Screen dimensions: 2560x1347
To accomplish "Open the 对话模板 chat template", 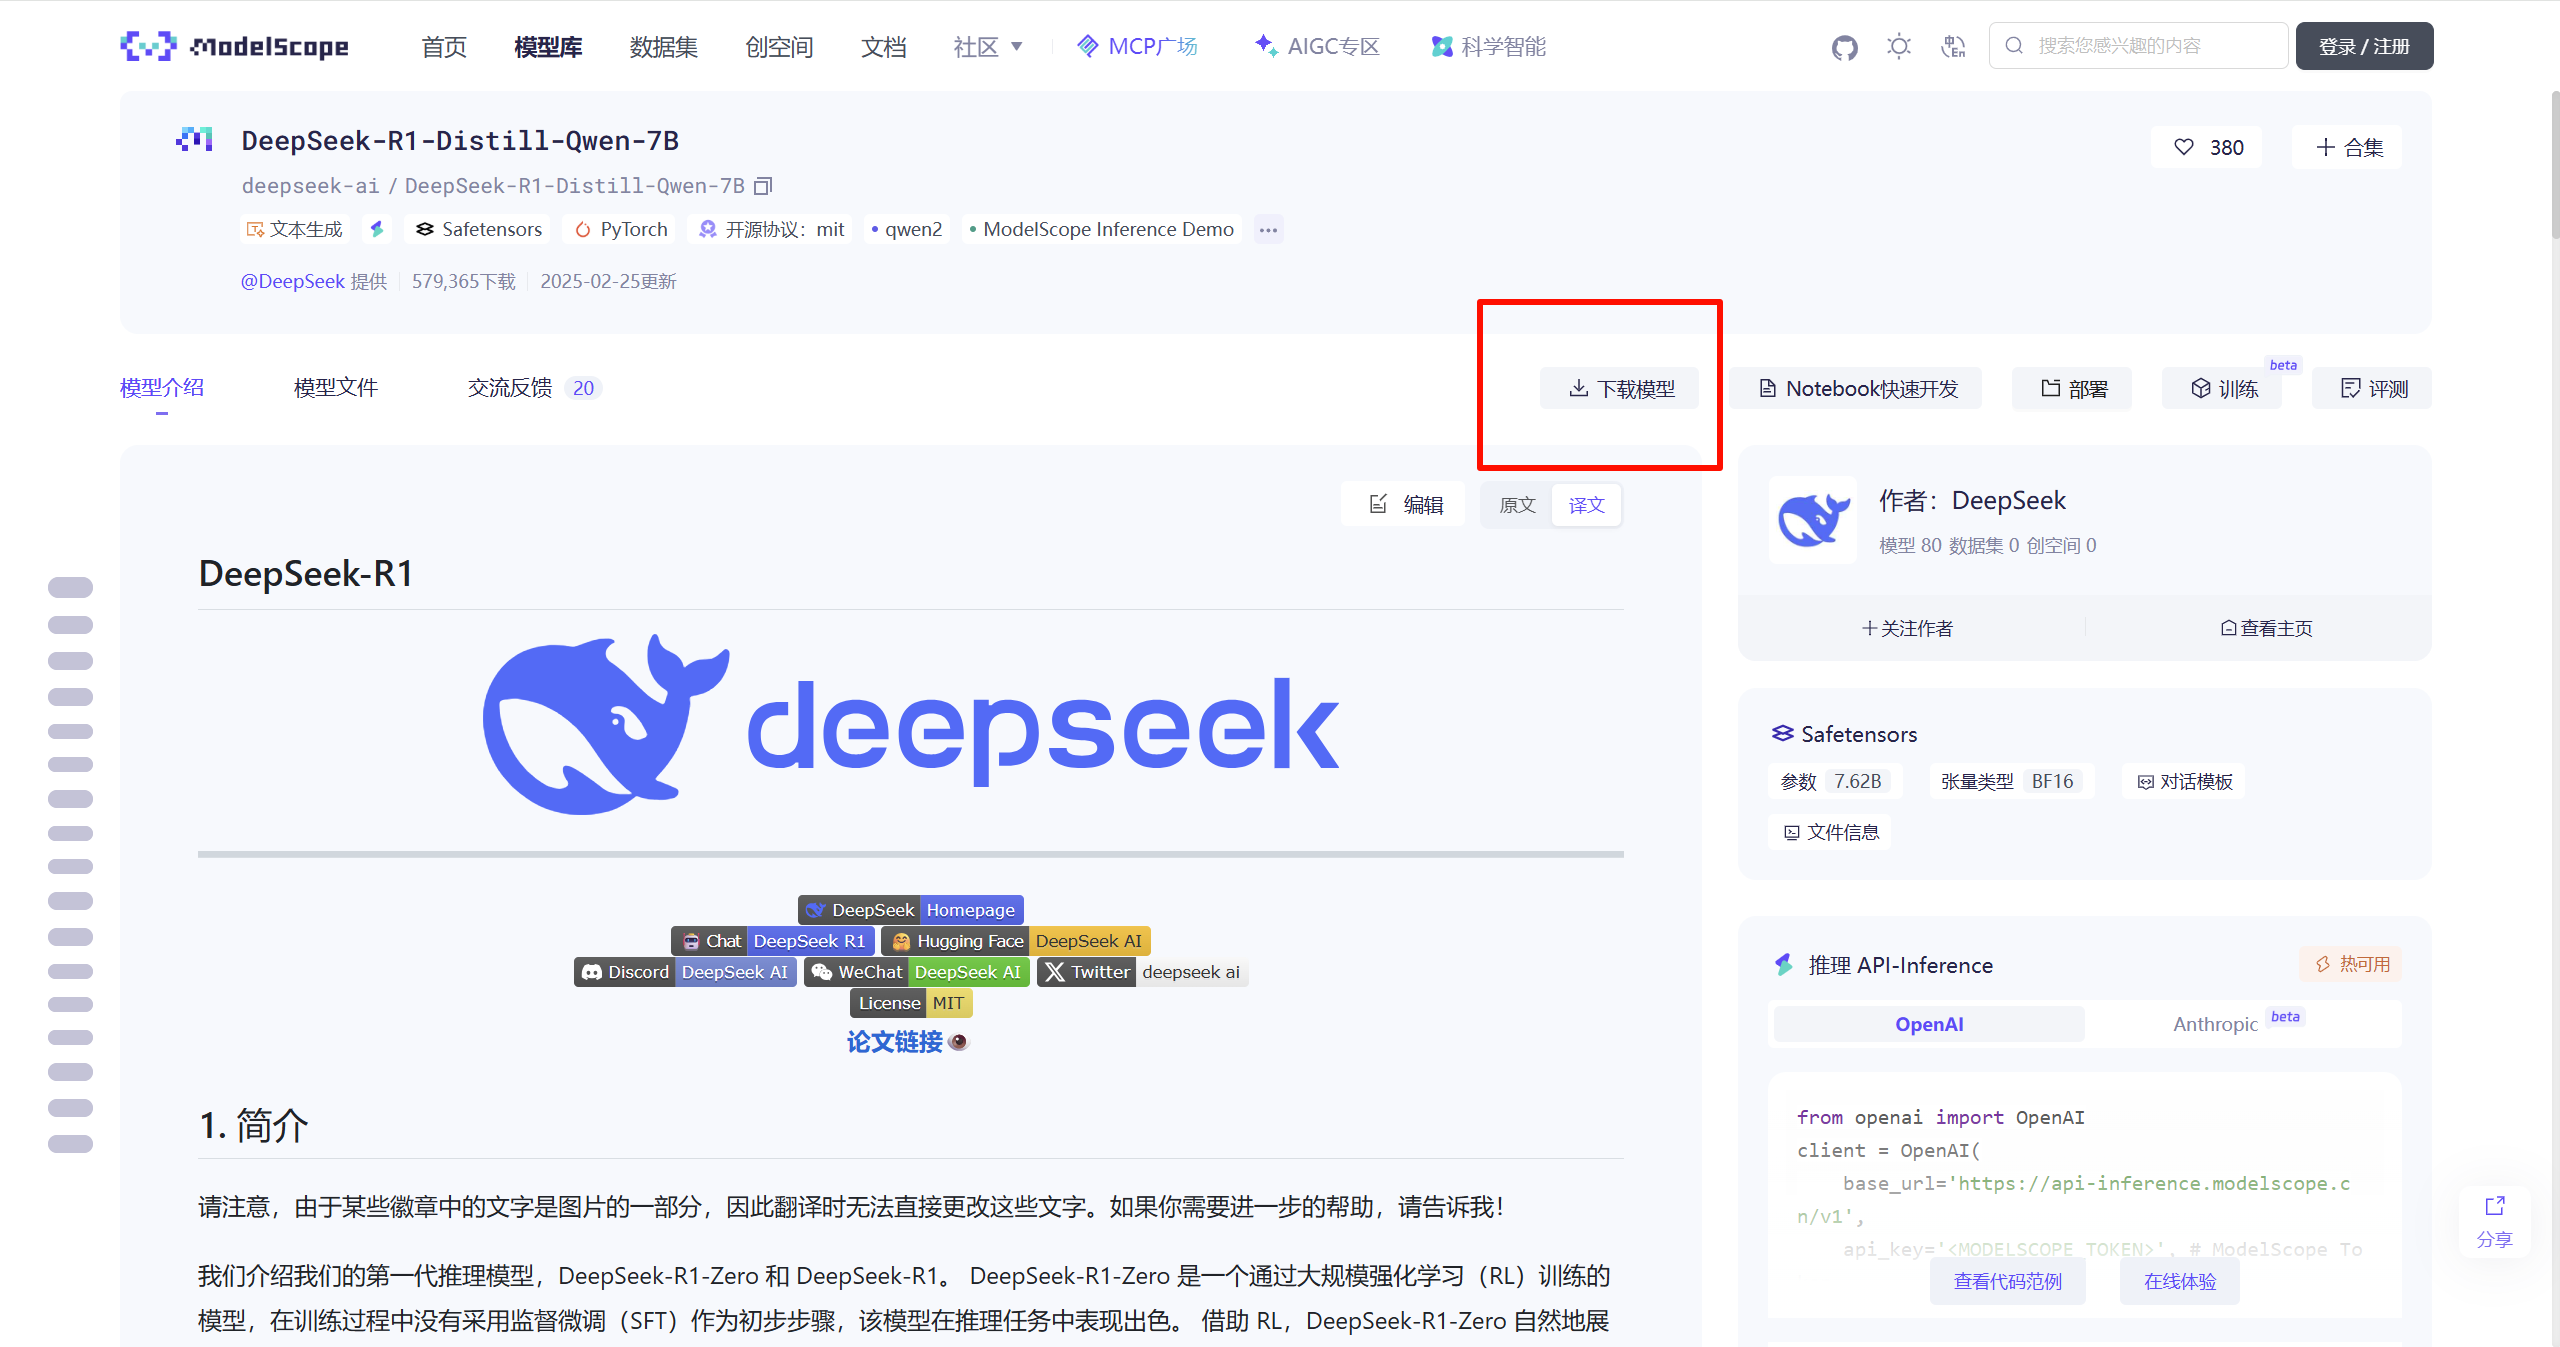I will coord(2184,781).
